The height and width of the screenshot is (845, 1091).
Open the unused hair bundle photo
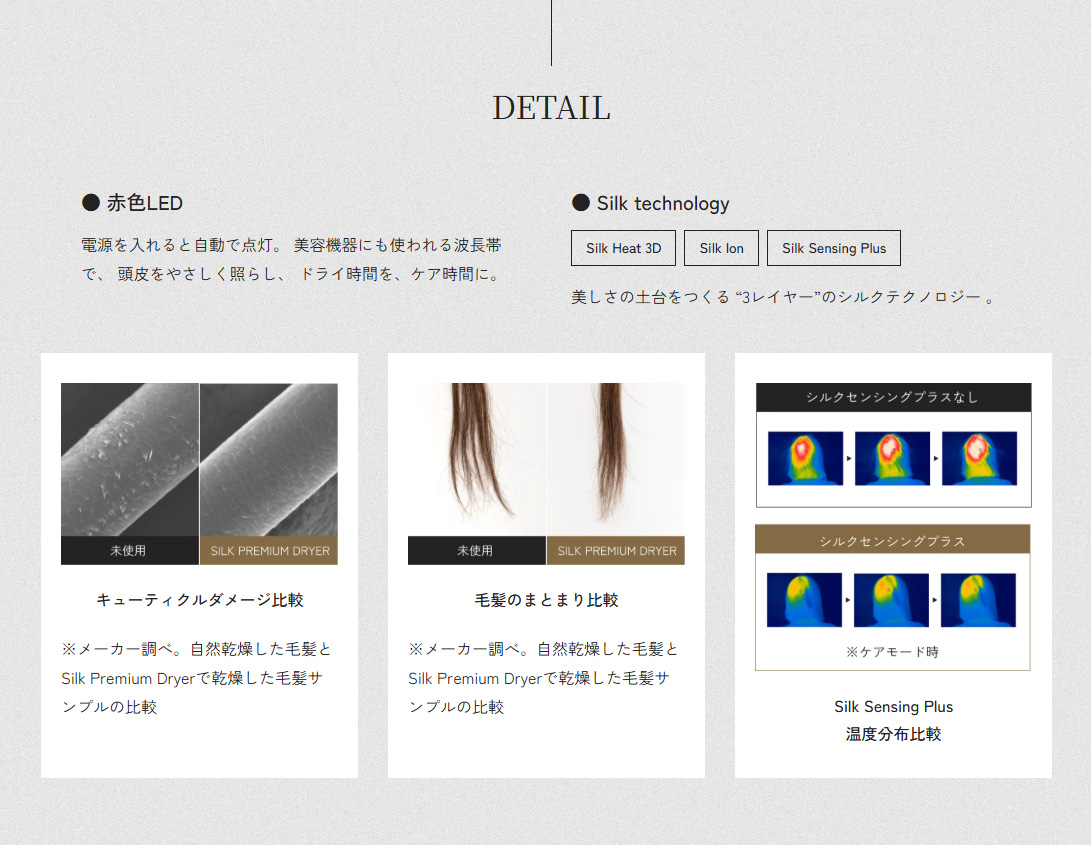click(x=477, y=459)
